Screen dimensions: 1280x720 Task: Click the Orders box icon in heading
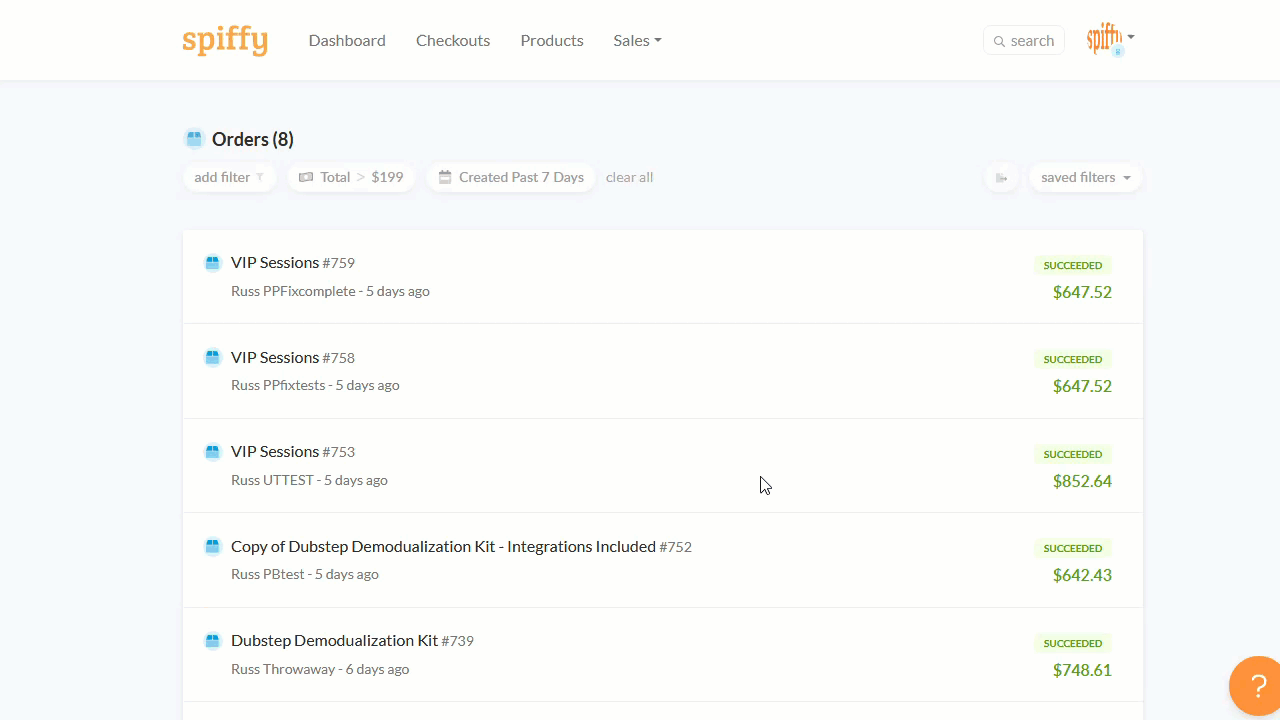point(194,139)
